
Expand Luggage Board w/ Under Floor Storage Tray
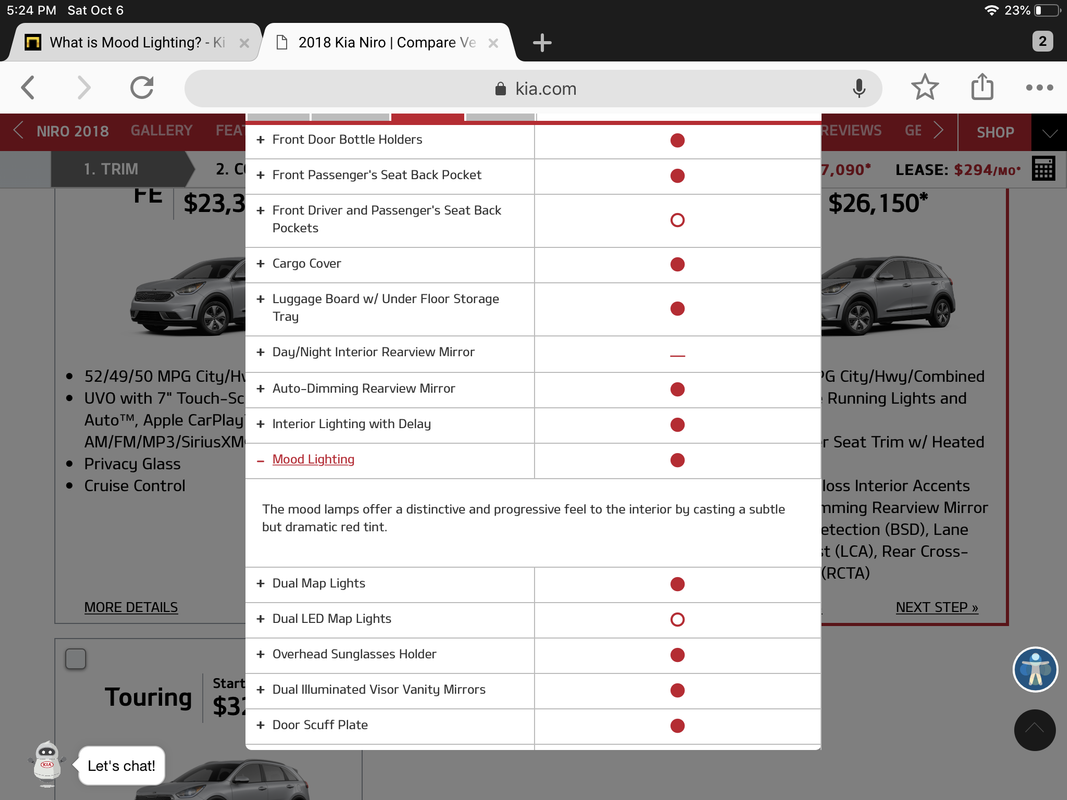click(260, 299)
